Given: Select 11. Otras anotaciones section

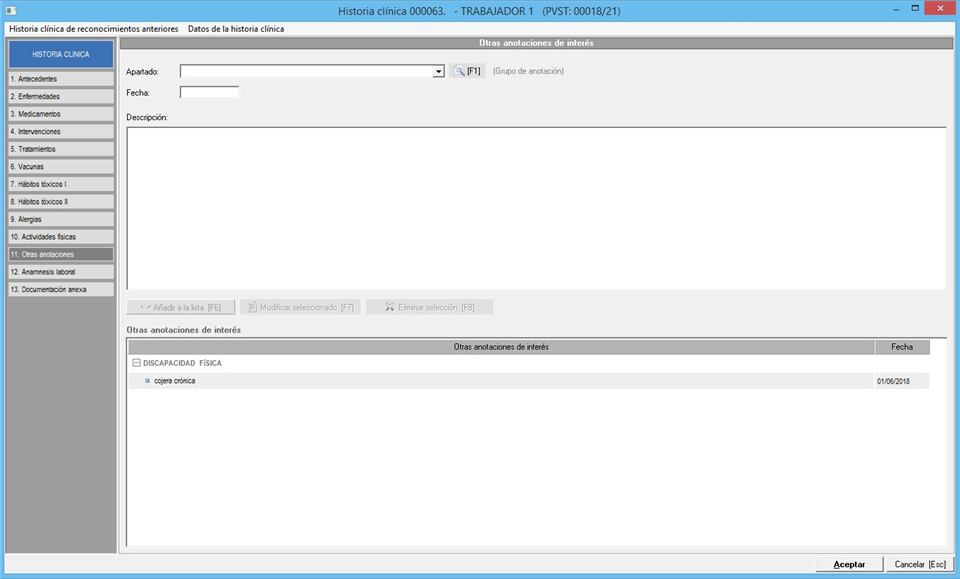Looking at the screenshot, I should point(61,254).
